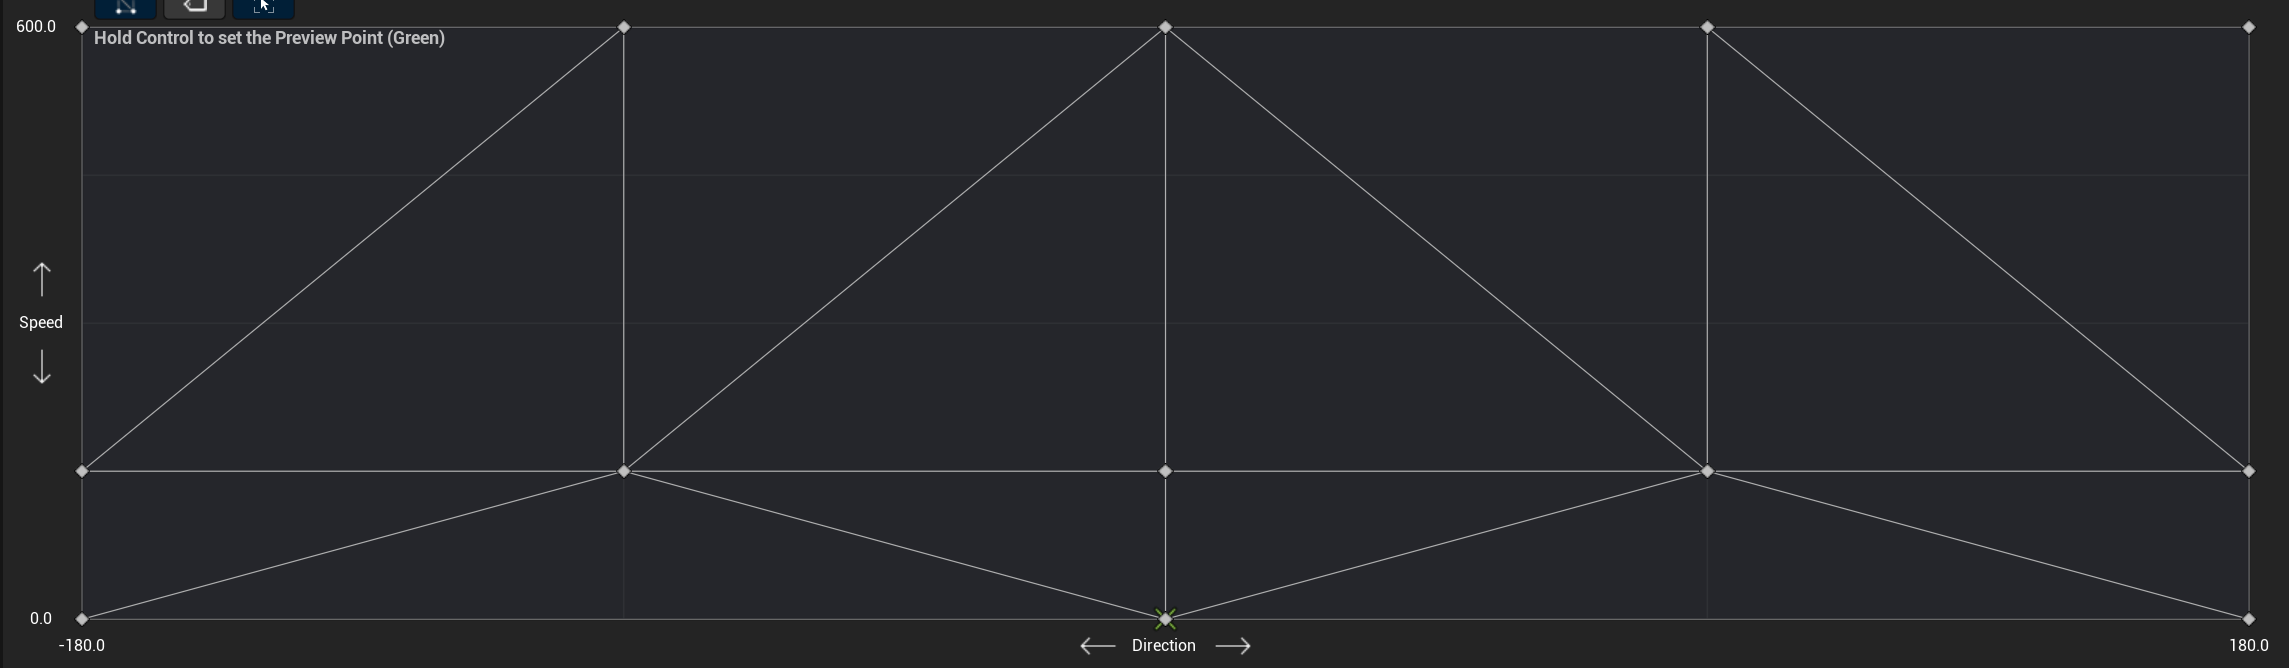
Task: Select the green preview point at bottom center
Action: [x=1165, y=619]
